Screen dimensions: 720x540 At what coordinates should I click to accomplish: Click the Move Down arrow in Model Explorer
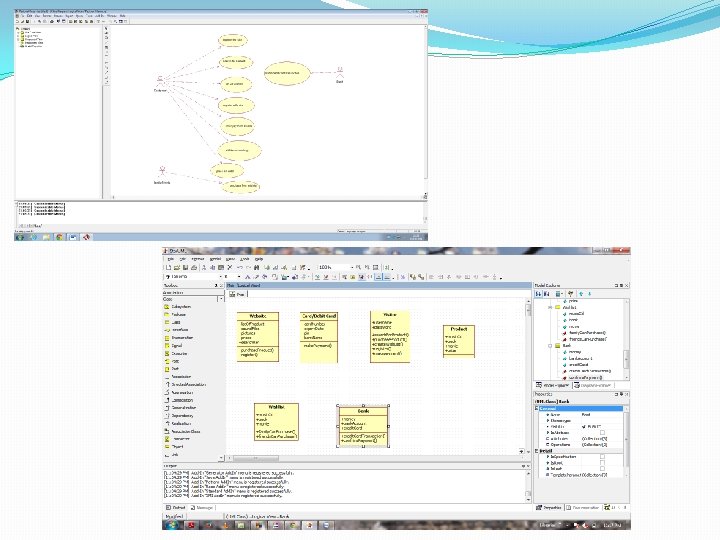[590, 293]
